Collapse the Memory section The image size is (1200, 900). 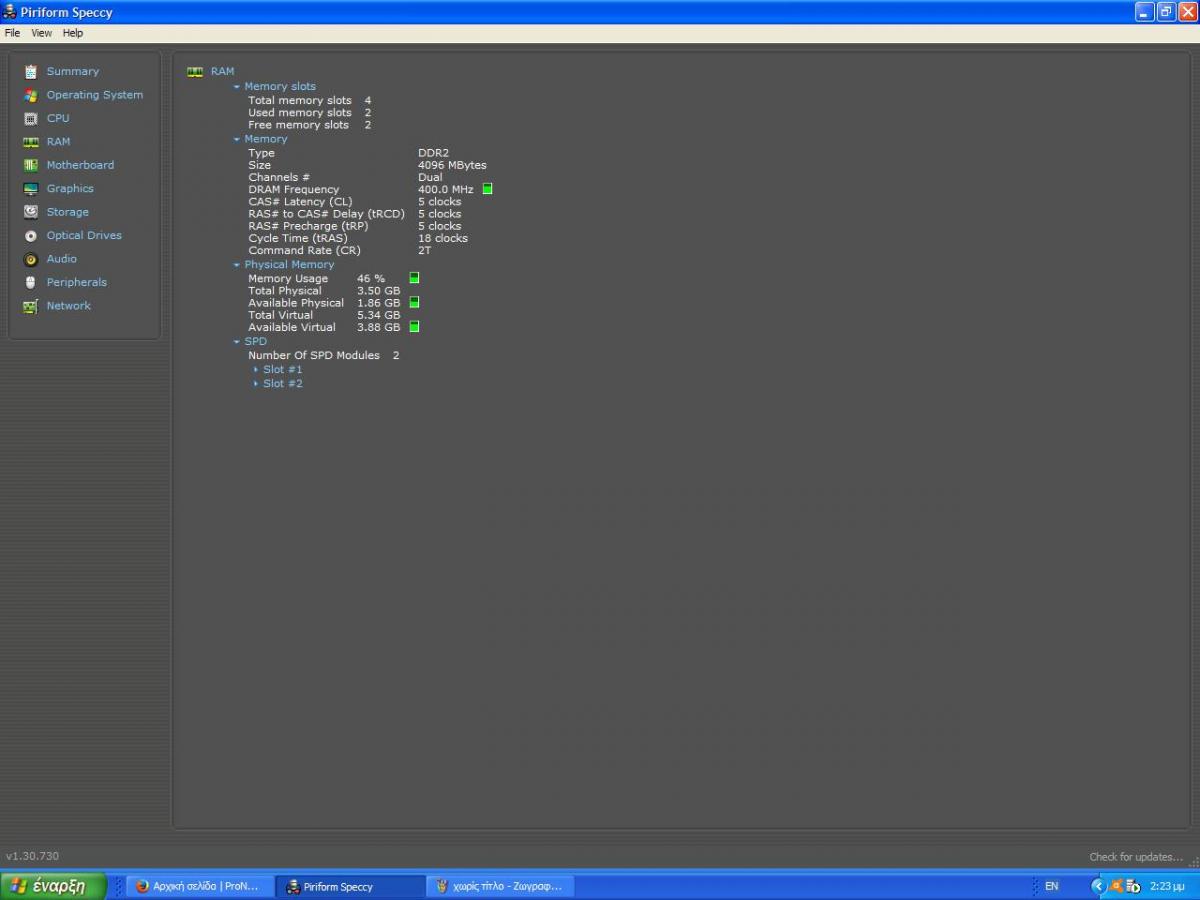(237, 139)
